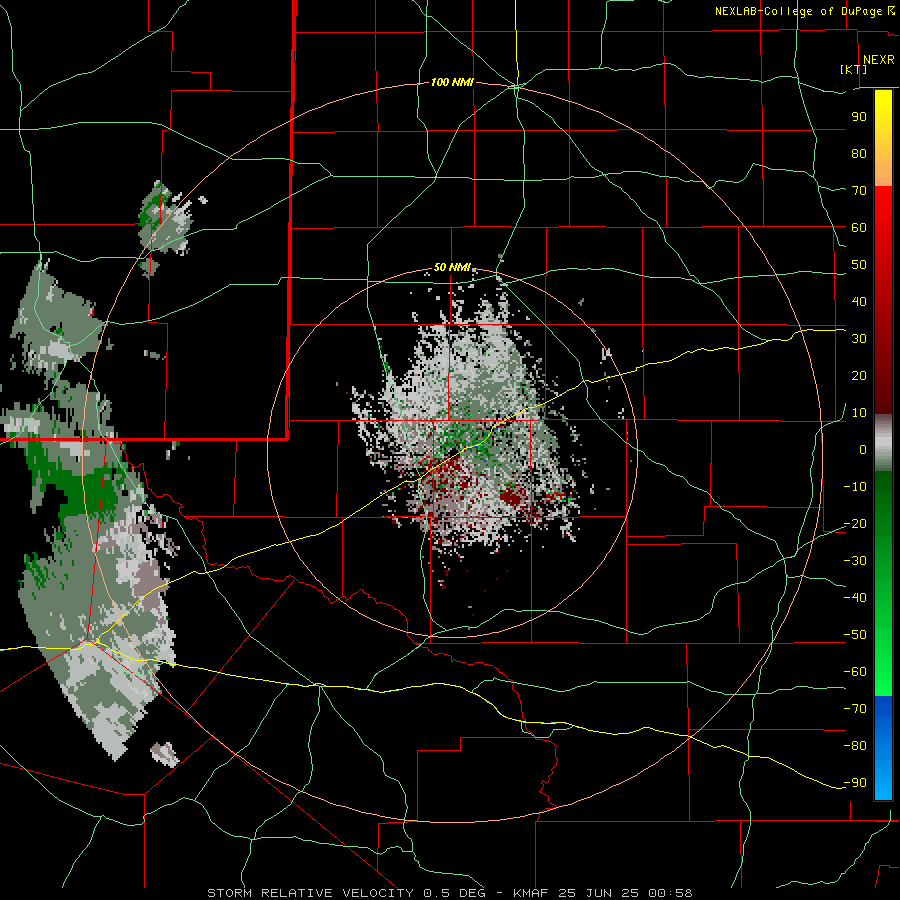Click the 70 value on the velocity scale
Viewport: 900px width, 900px height.
(859, 191)
